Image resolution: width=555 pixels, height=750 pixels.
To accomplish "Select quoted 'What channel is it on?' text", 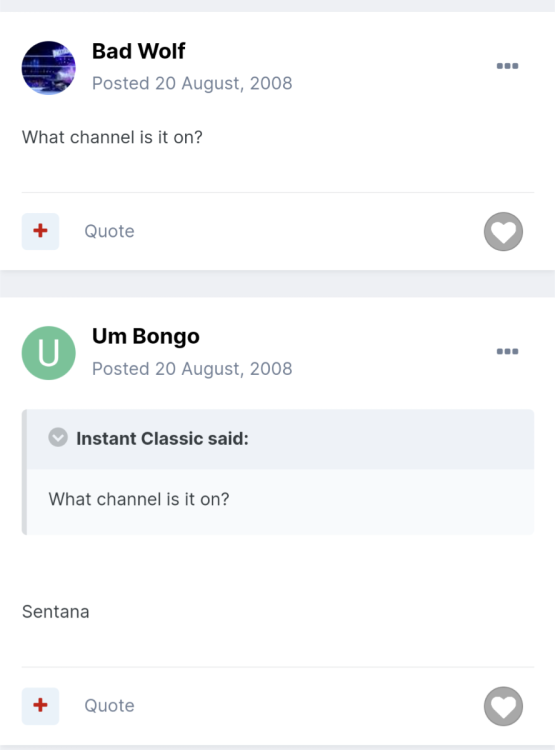I will [x=139, y=499].
